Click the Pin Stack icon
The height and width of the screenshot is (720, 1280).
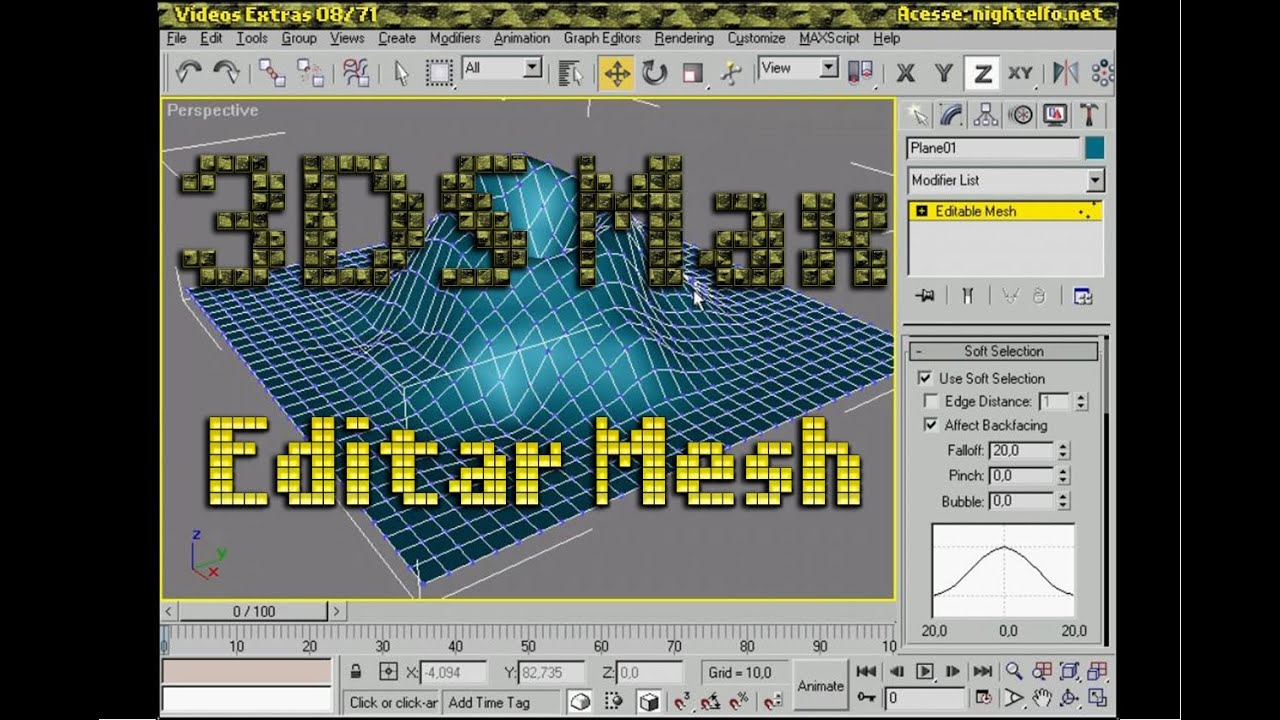[x=925, y=296]
